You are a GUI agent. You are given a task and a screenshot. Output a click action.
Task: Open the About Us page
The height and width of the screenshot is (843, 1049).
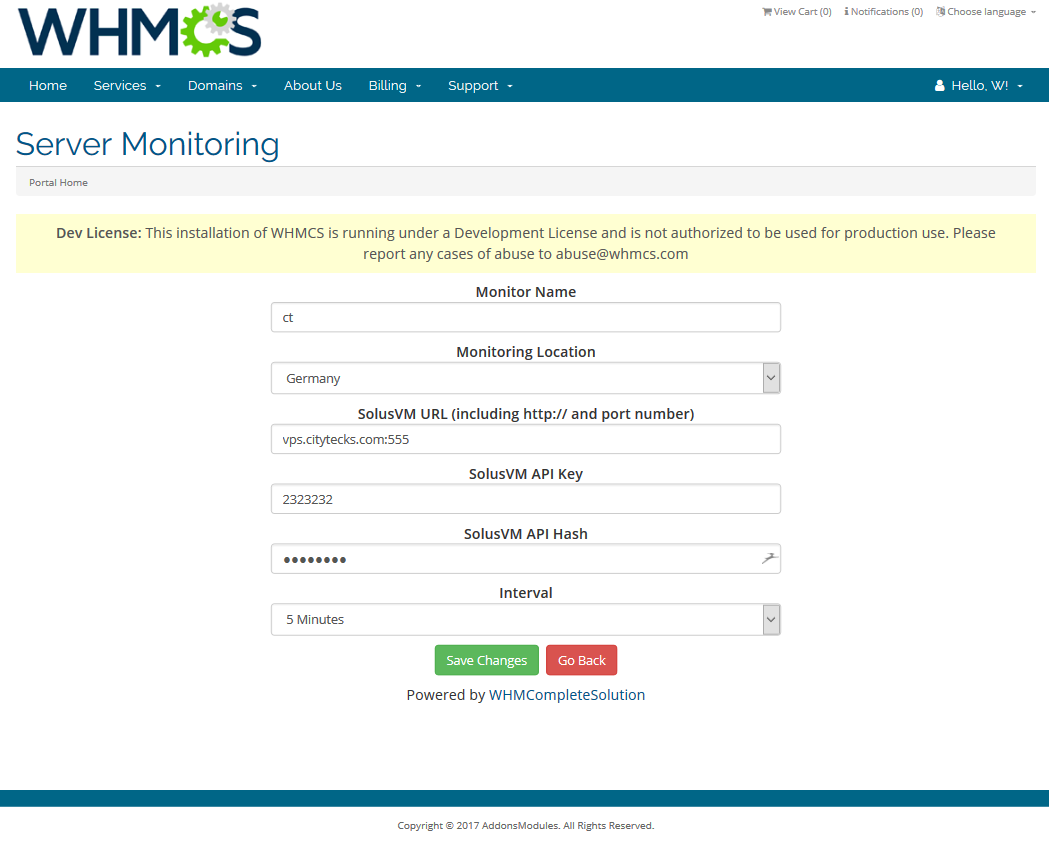(x=312, y=86)
